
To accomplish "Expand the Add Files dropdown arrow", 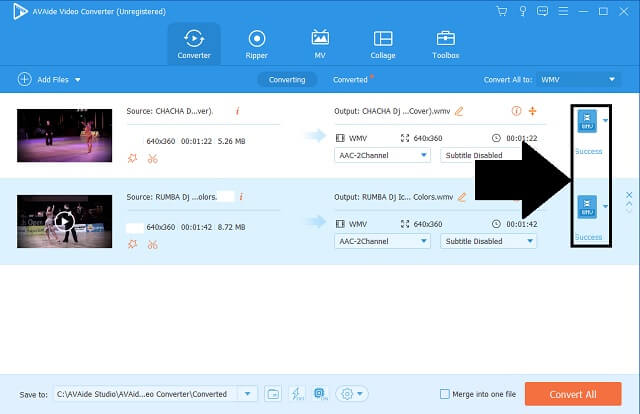I will click(78, 80).
